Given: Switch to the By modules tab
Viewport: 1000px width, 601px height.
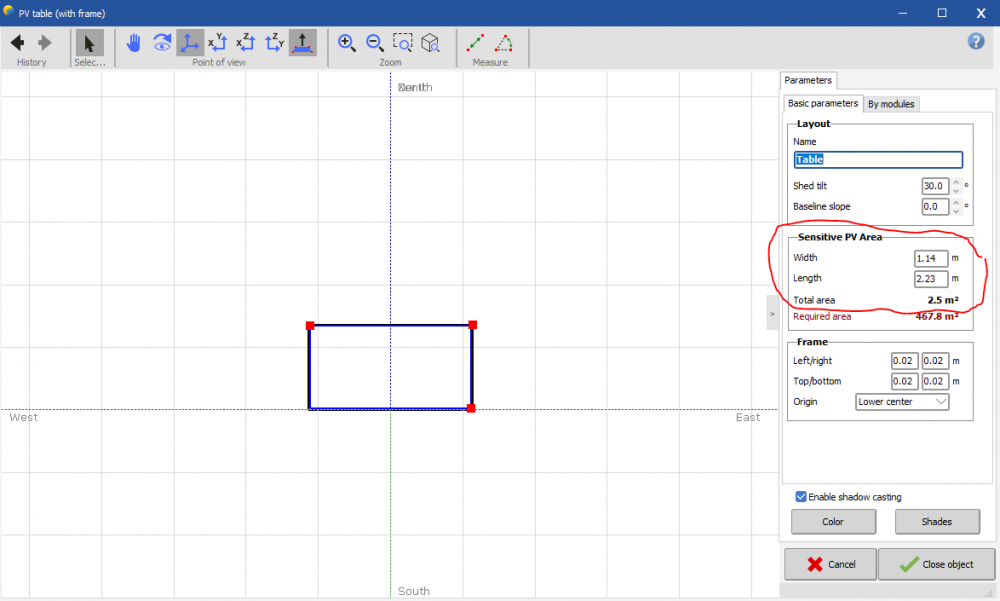Looking at the screenshot, I should coord(891,104).
